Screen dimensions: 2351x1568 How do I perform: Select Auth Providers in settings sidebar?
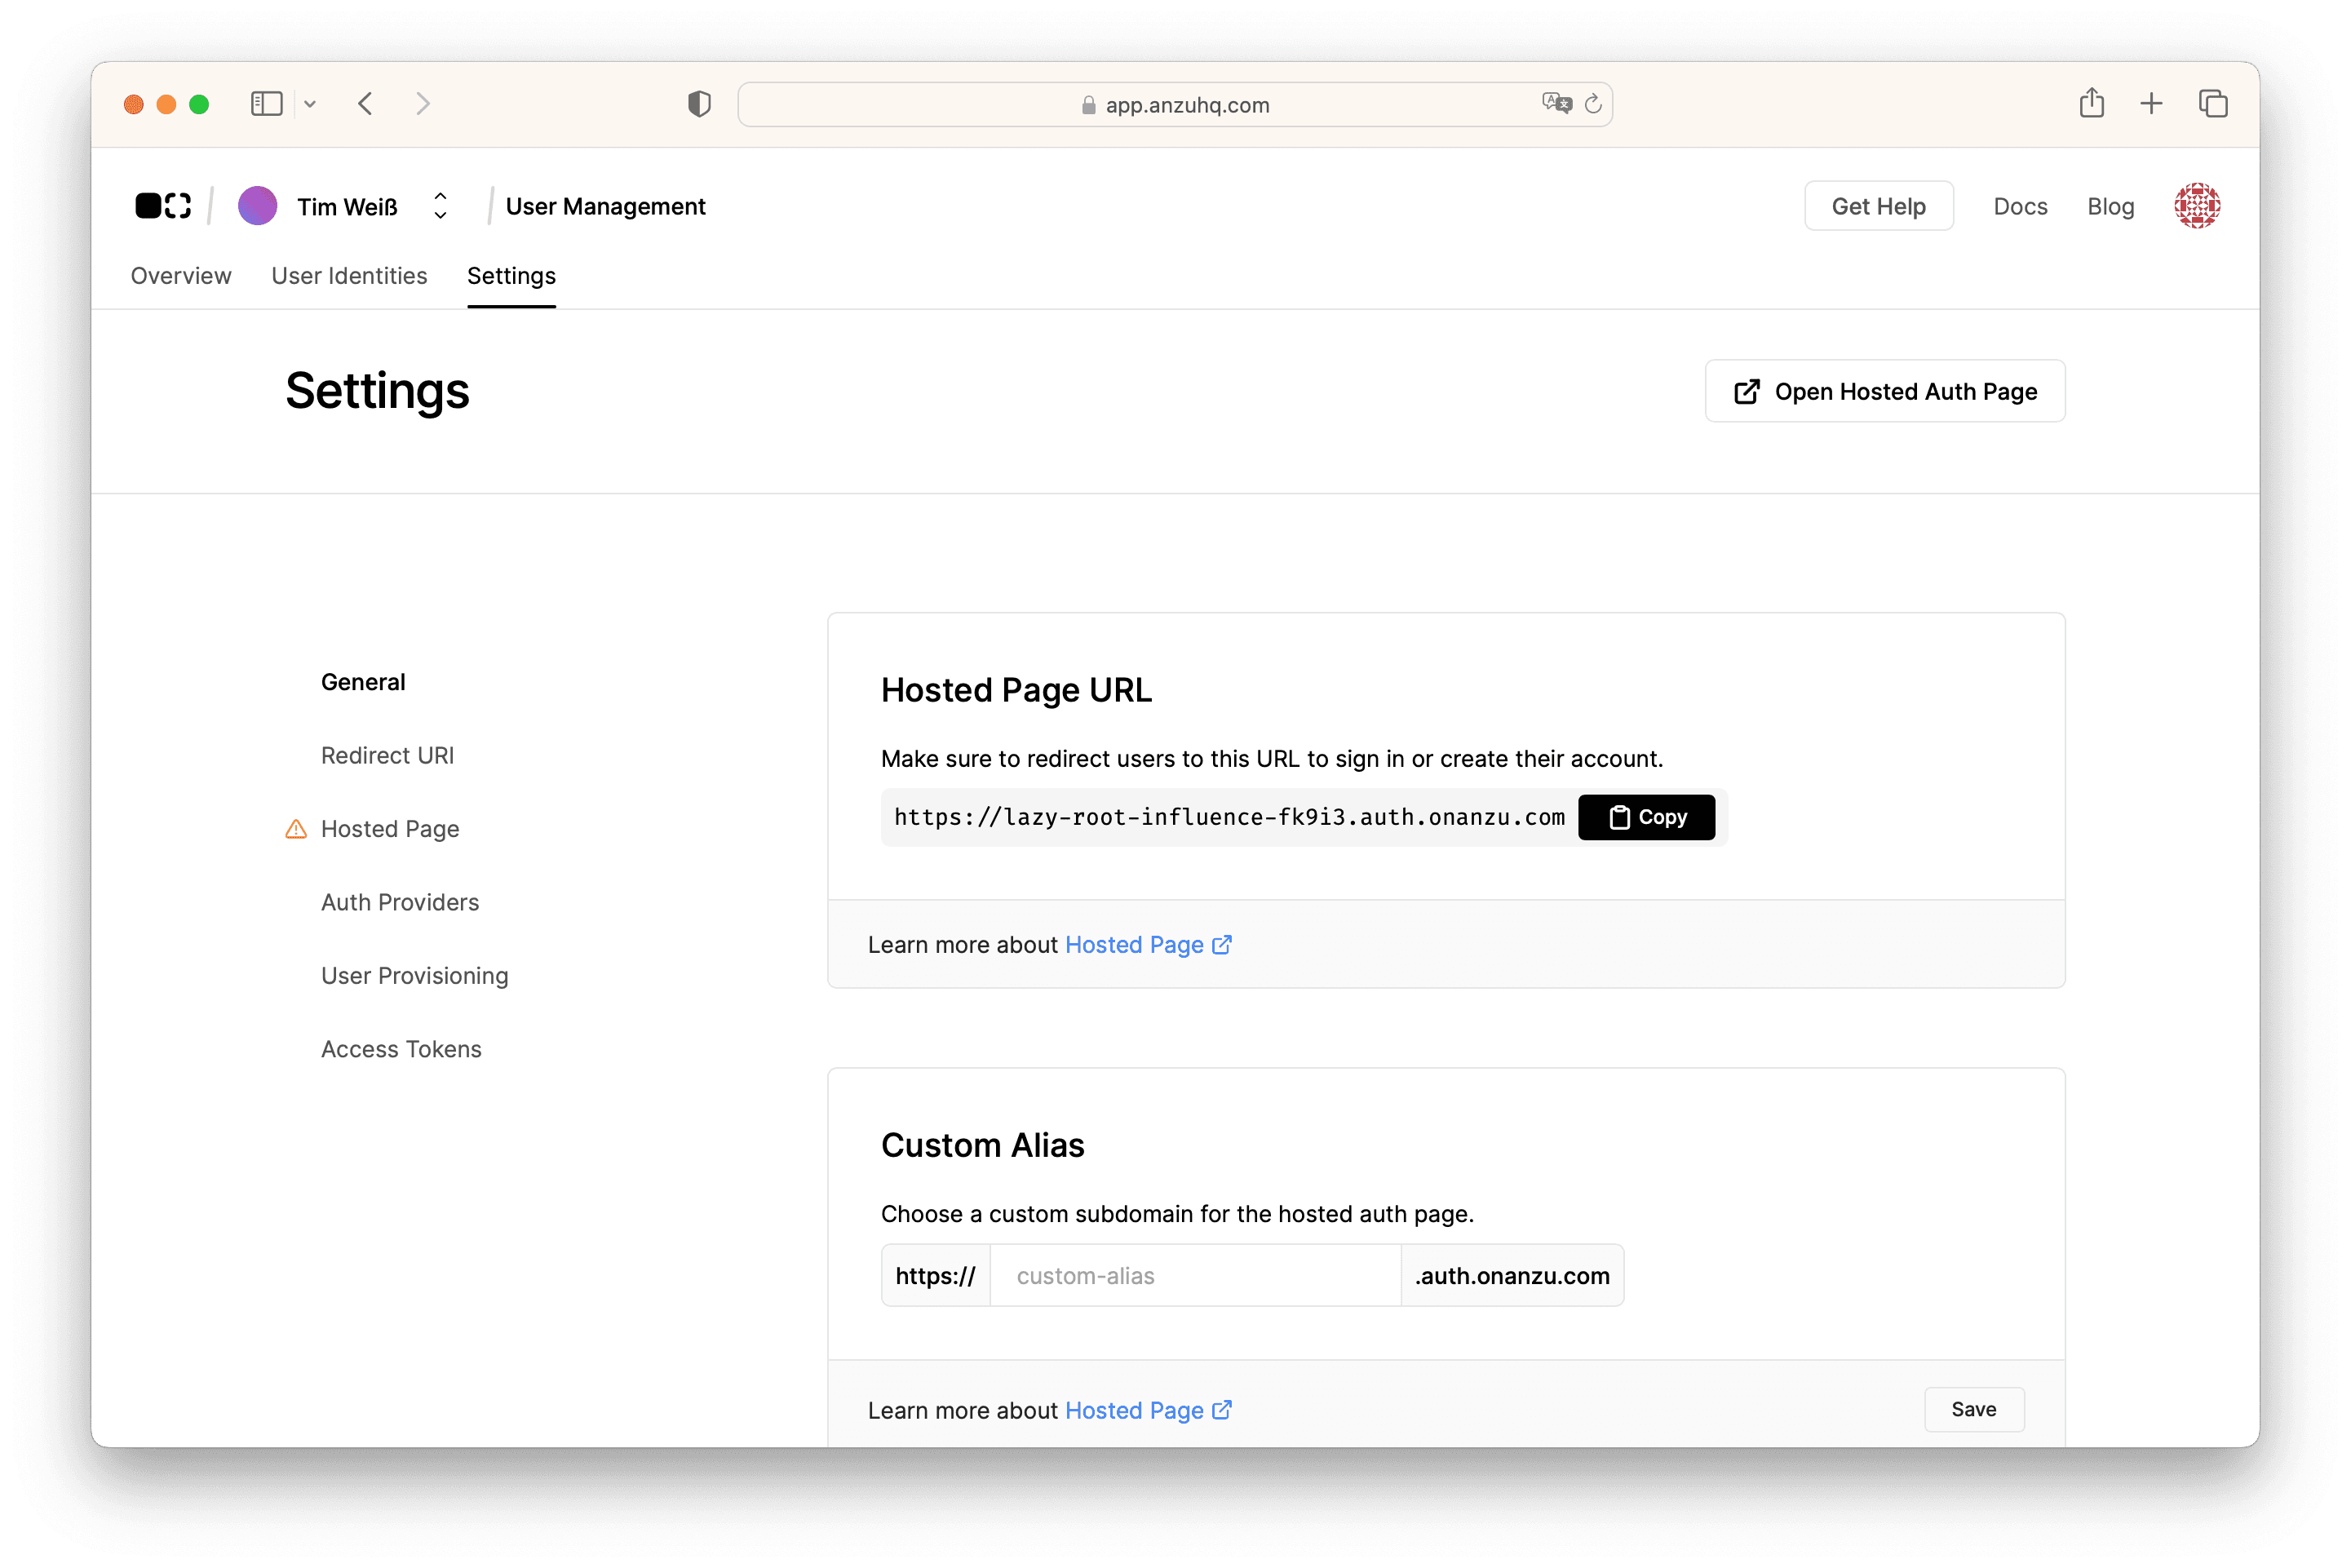(400, 902)
